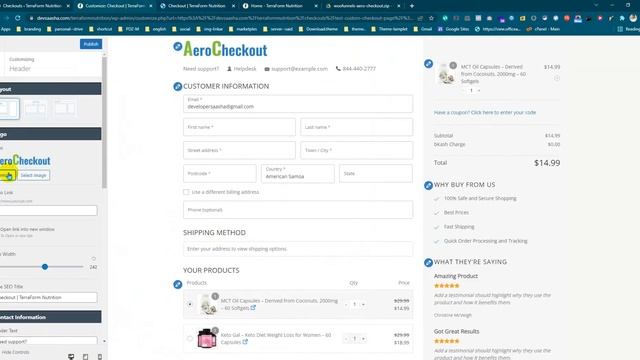Switch to tablet preview device icon
The height and width of the screenshot is (360, 640).
coord(85,357)
